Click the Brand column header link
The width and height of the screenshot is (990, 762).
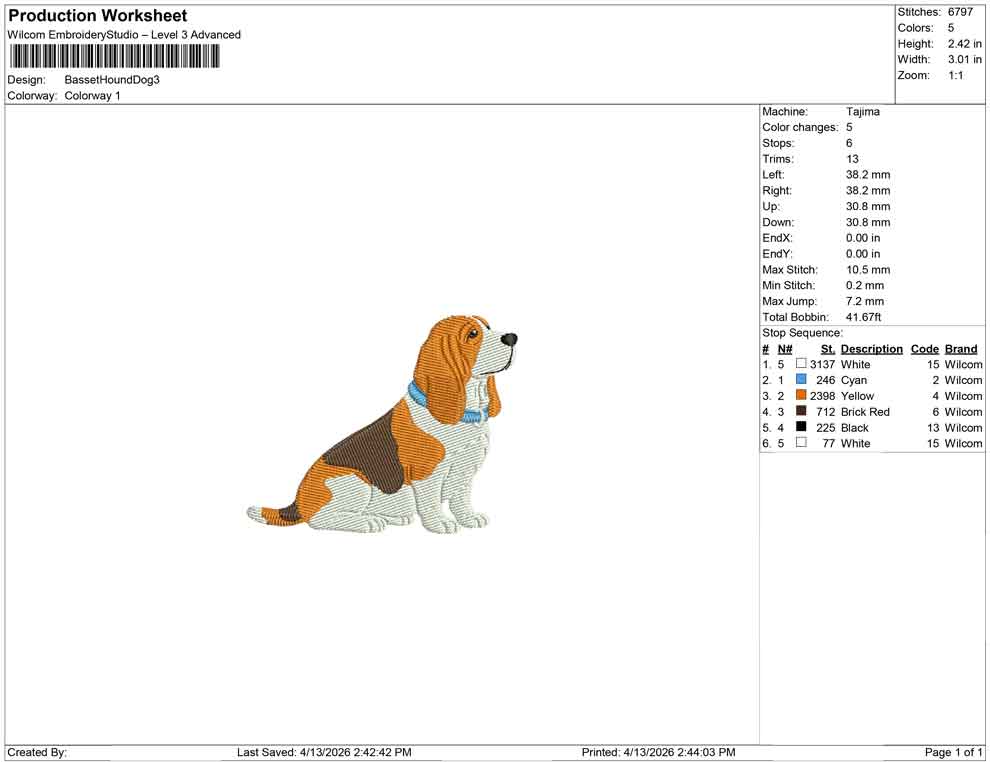click(x=960, y=348)
